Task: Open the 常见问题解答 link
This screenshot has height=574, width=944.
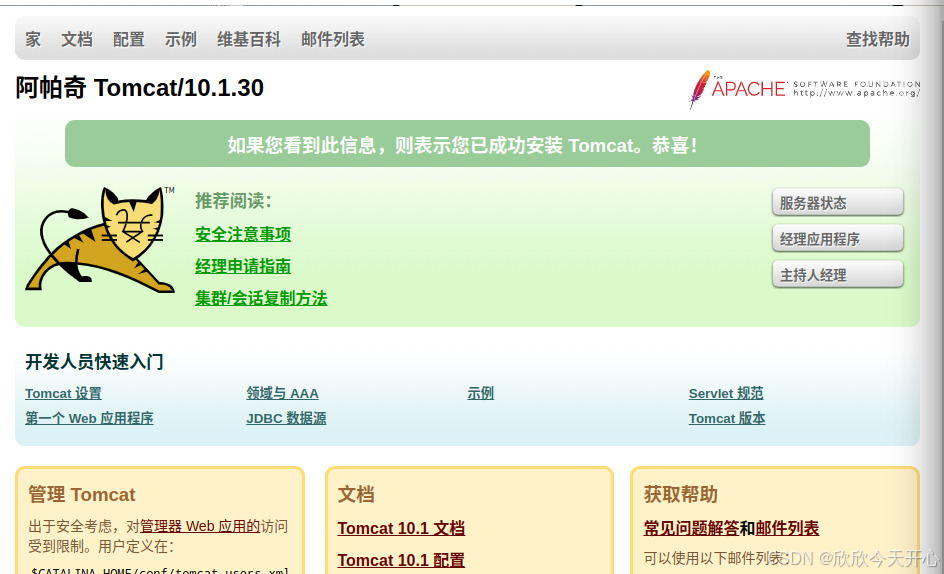Action: [691, 528]
